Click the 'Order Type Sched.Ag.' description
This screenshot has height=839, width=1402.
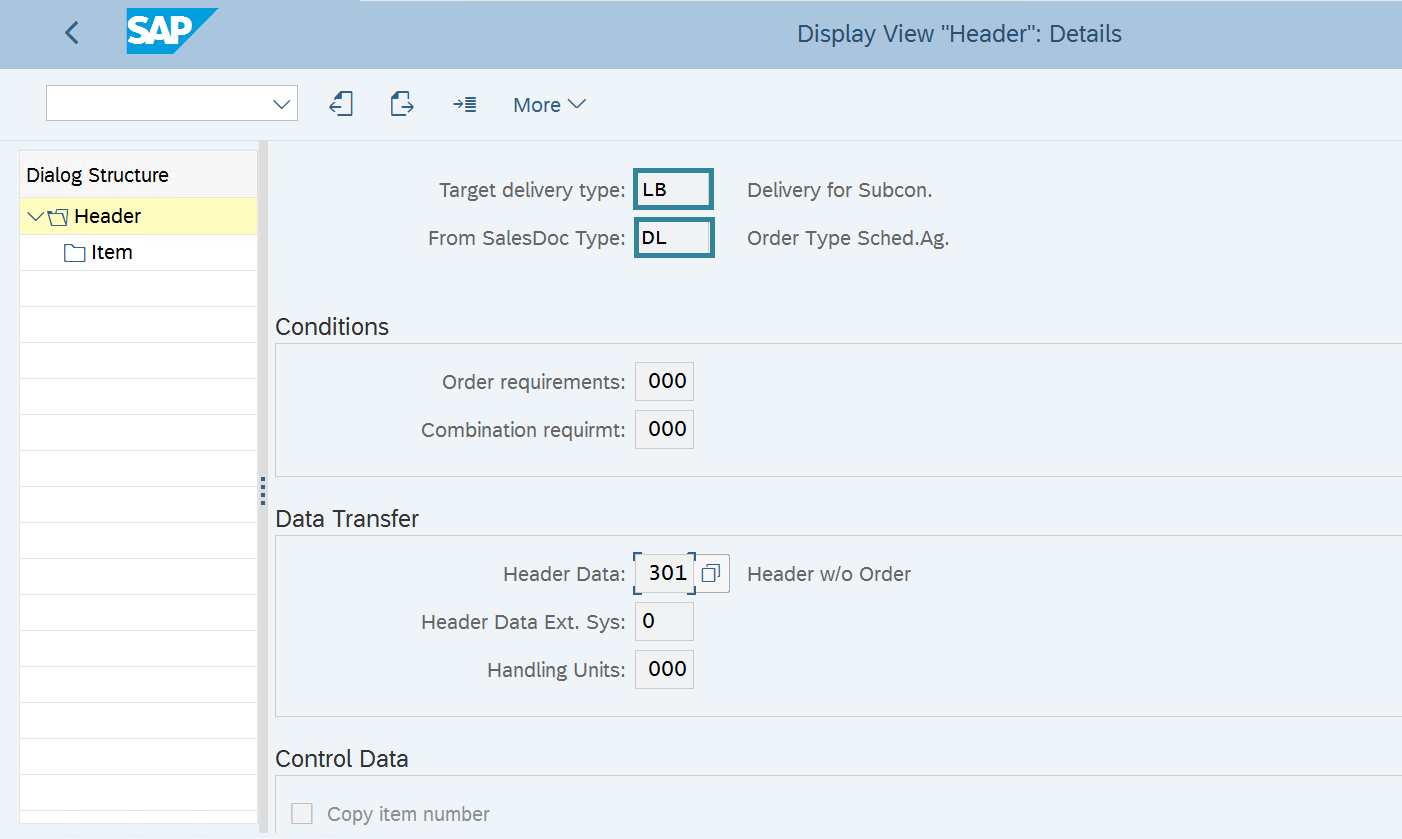tap(848, 238)
